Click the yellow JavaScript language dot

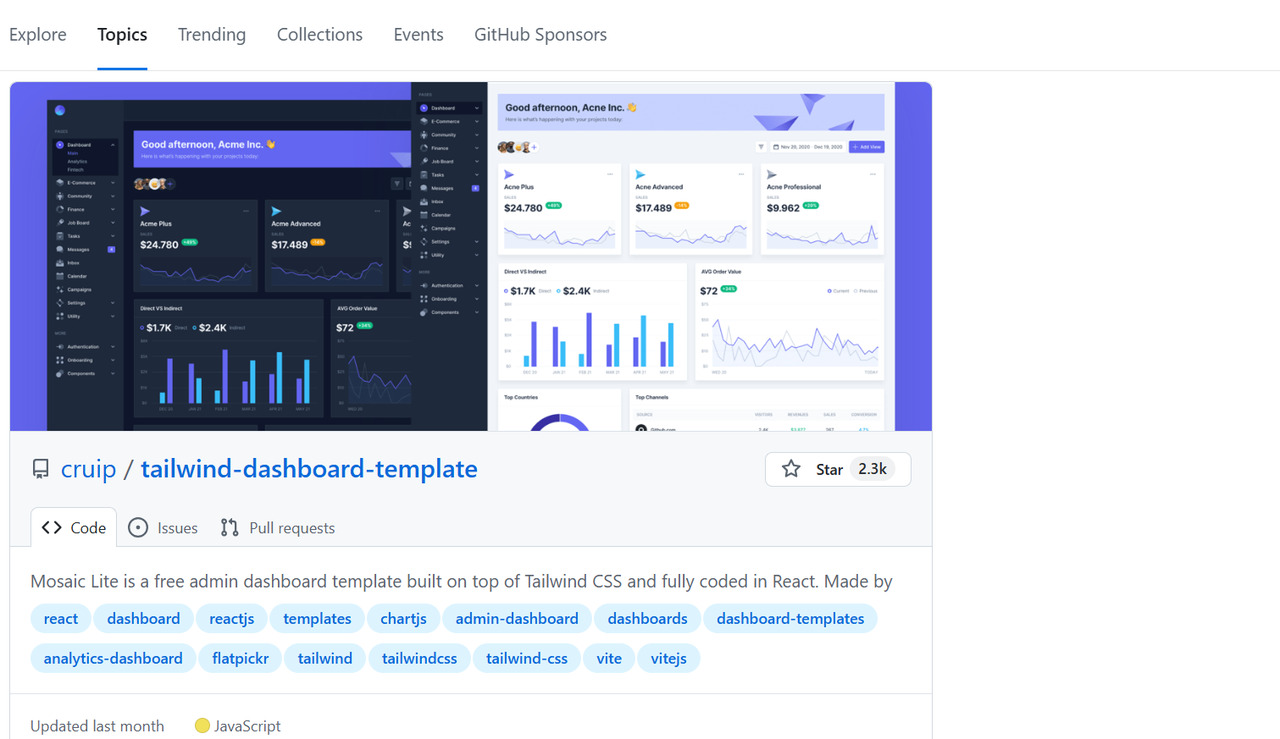(202, 726)
